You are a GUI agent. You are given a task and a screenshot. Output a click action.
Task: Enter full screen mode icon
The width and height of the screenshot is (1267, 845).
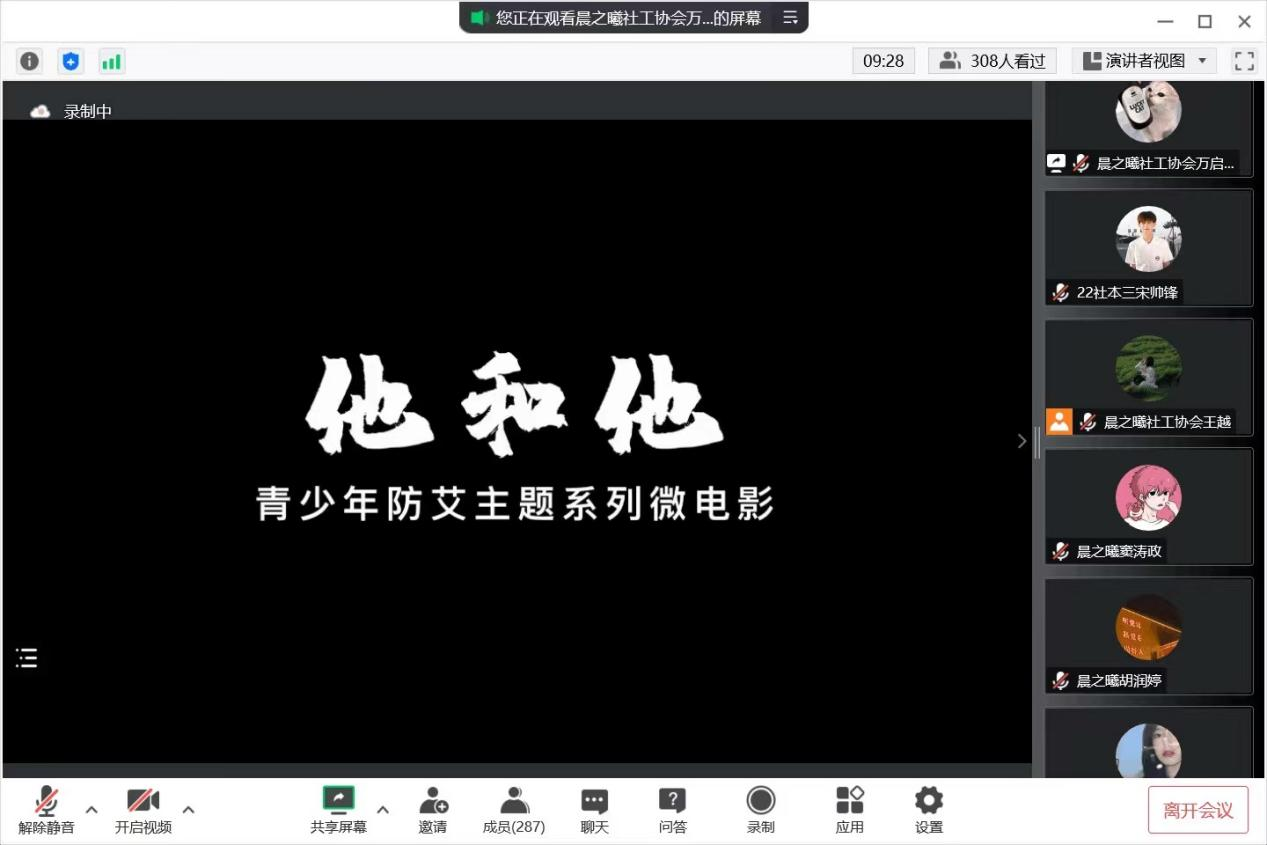(1244, 61)
